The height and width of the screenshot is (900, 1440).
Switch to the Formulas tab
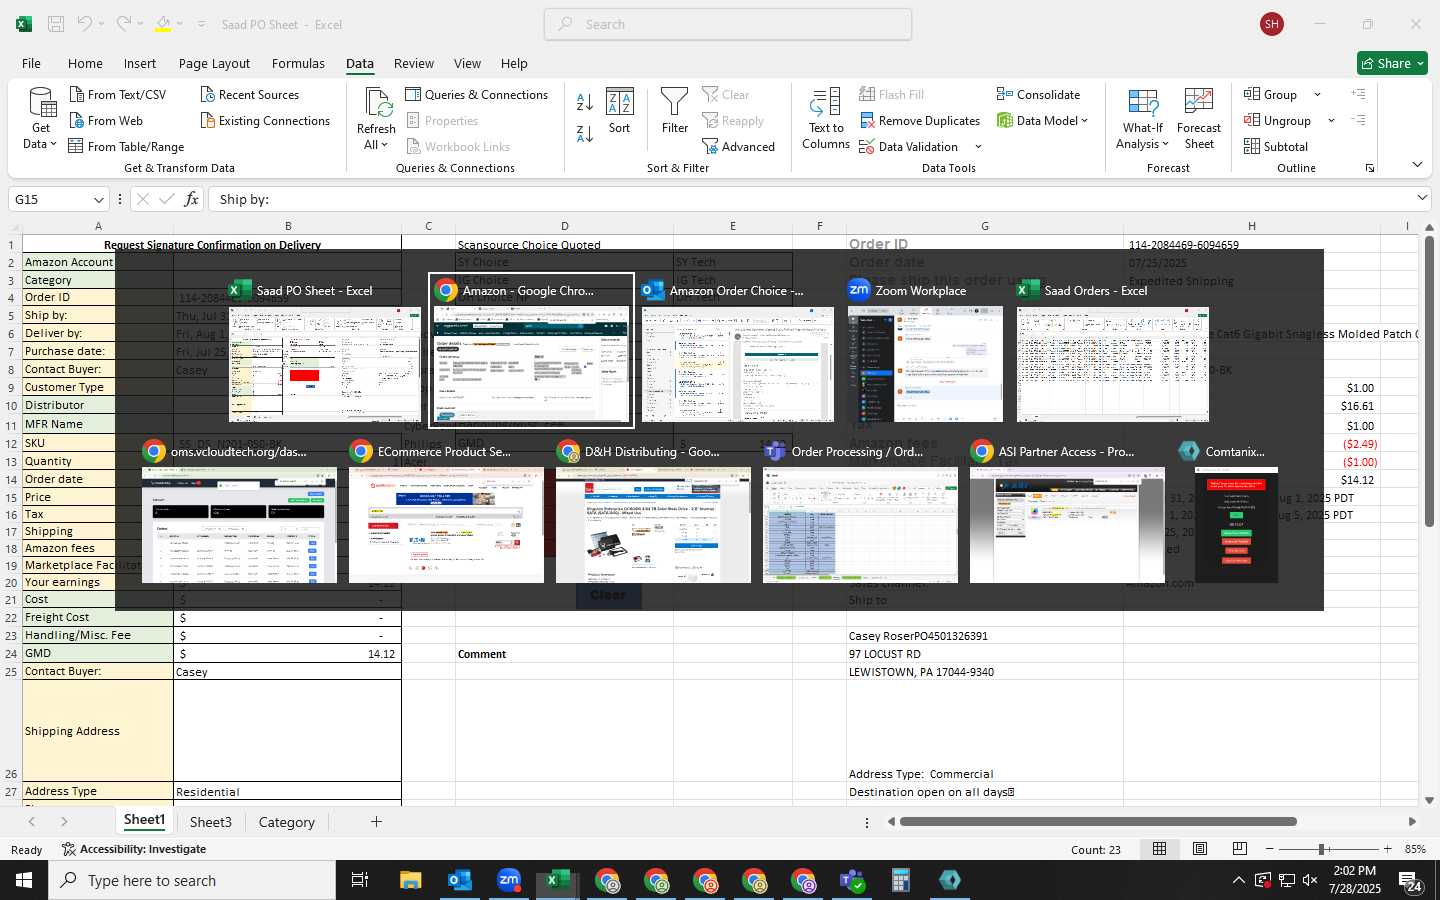click(x=298, y=63)
